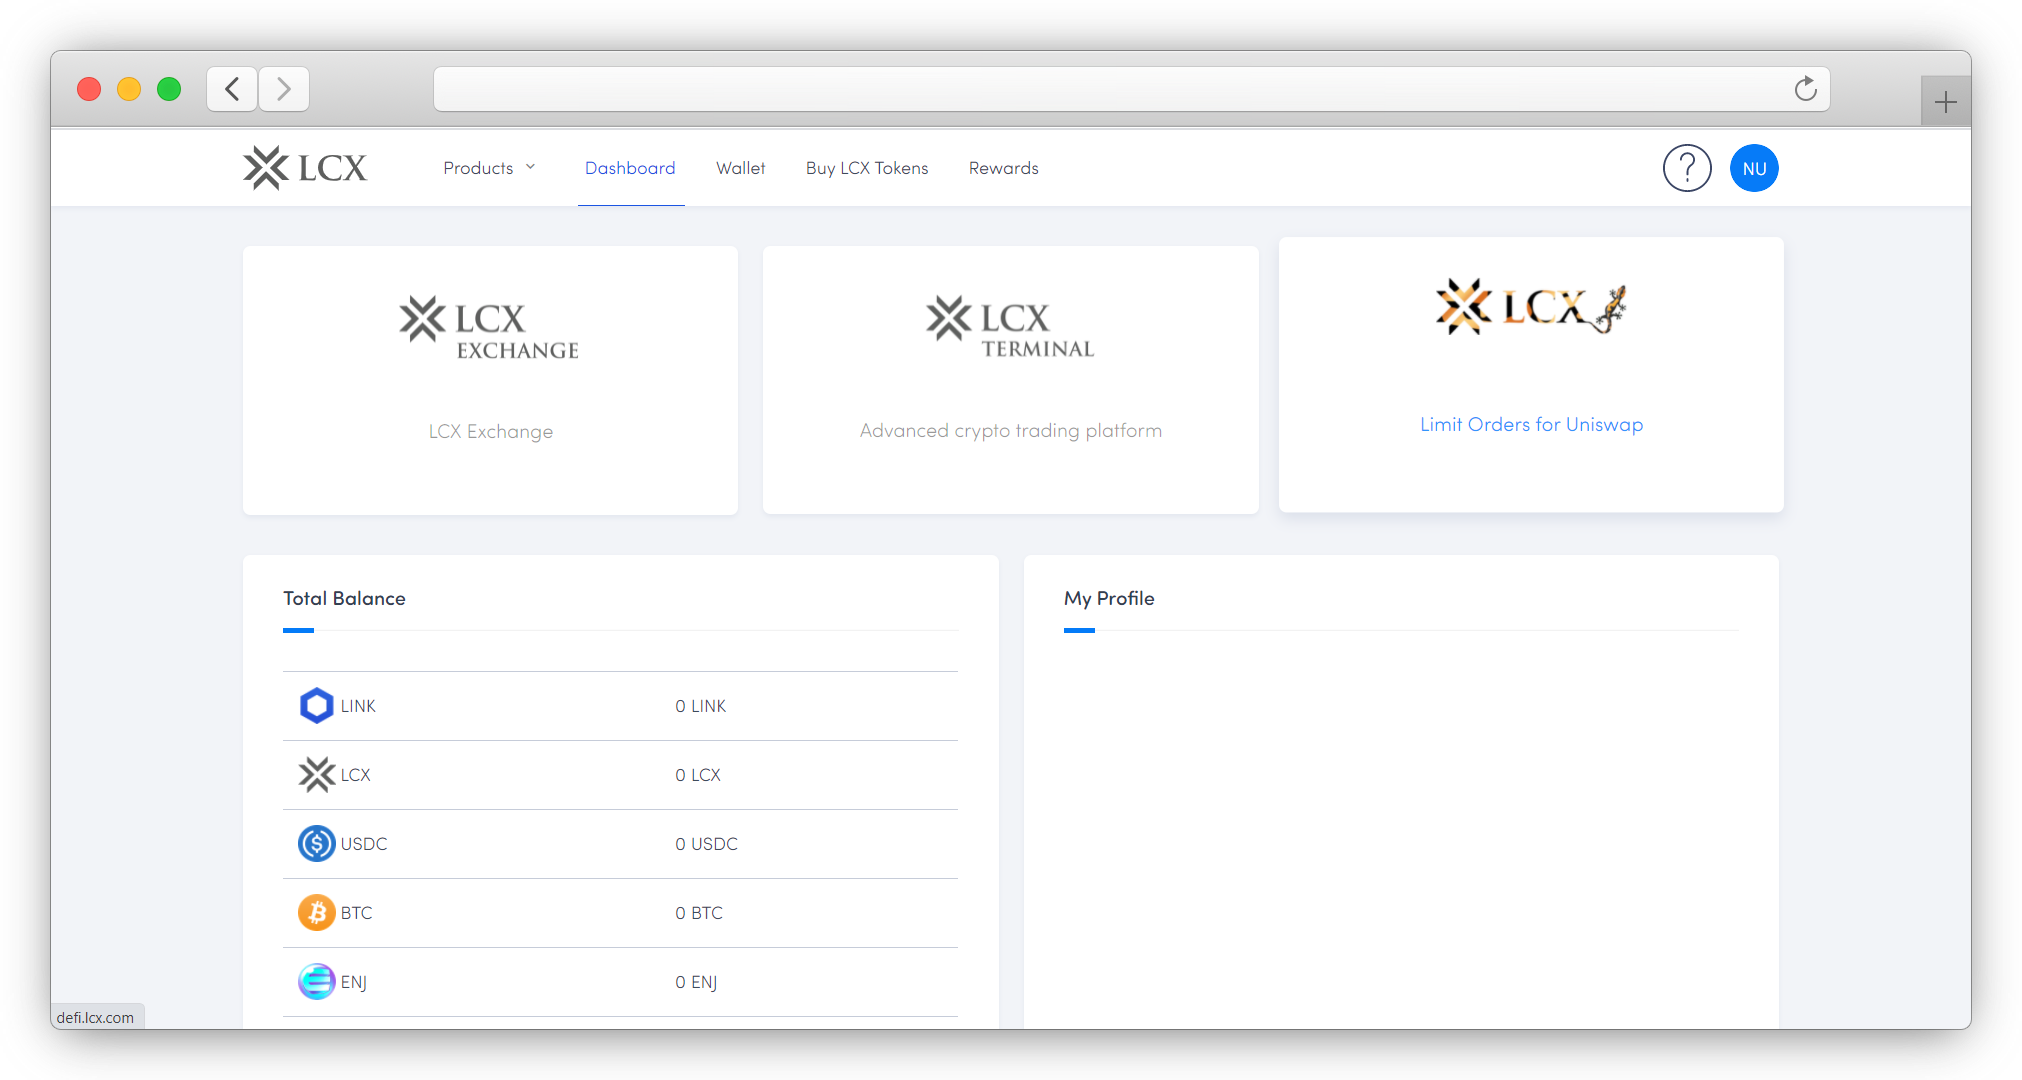Click the LINK currency name
This screenshot has width=2022, height=1080.
358,706
